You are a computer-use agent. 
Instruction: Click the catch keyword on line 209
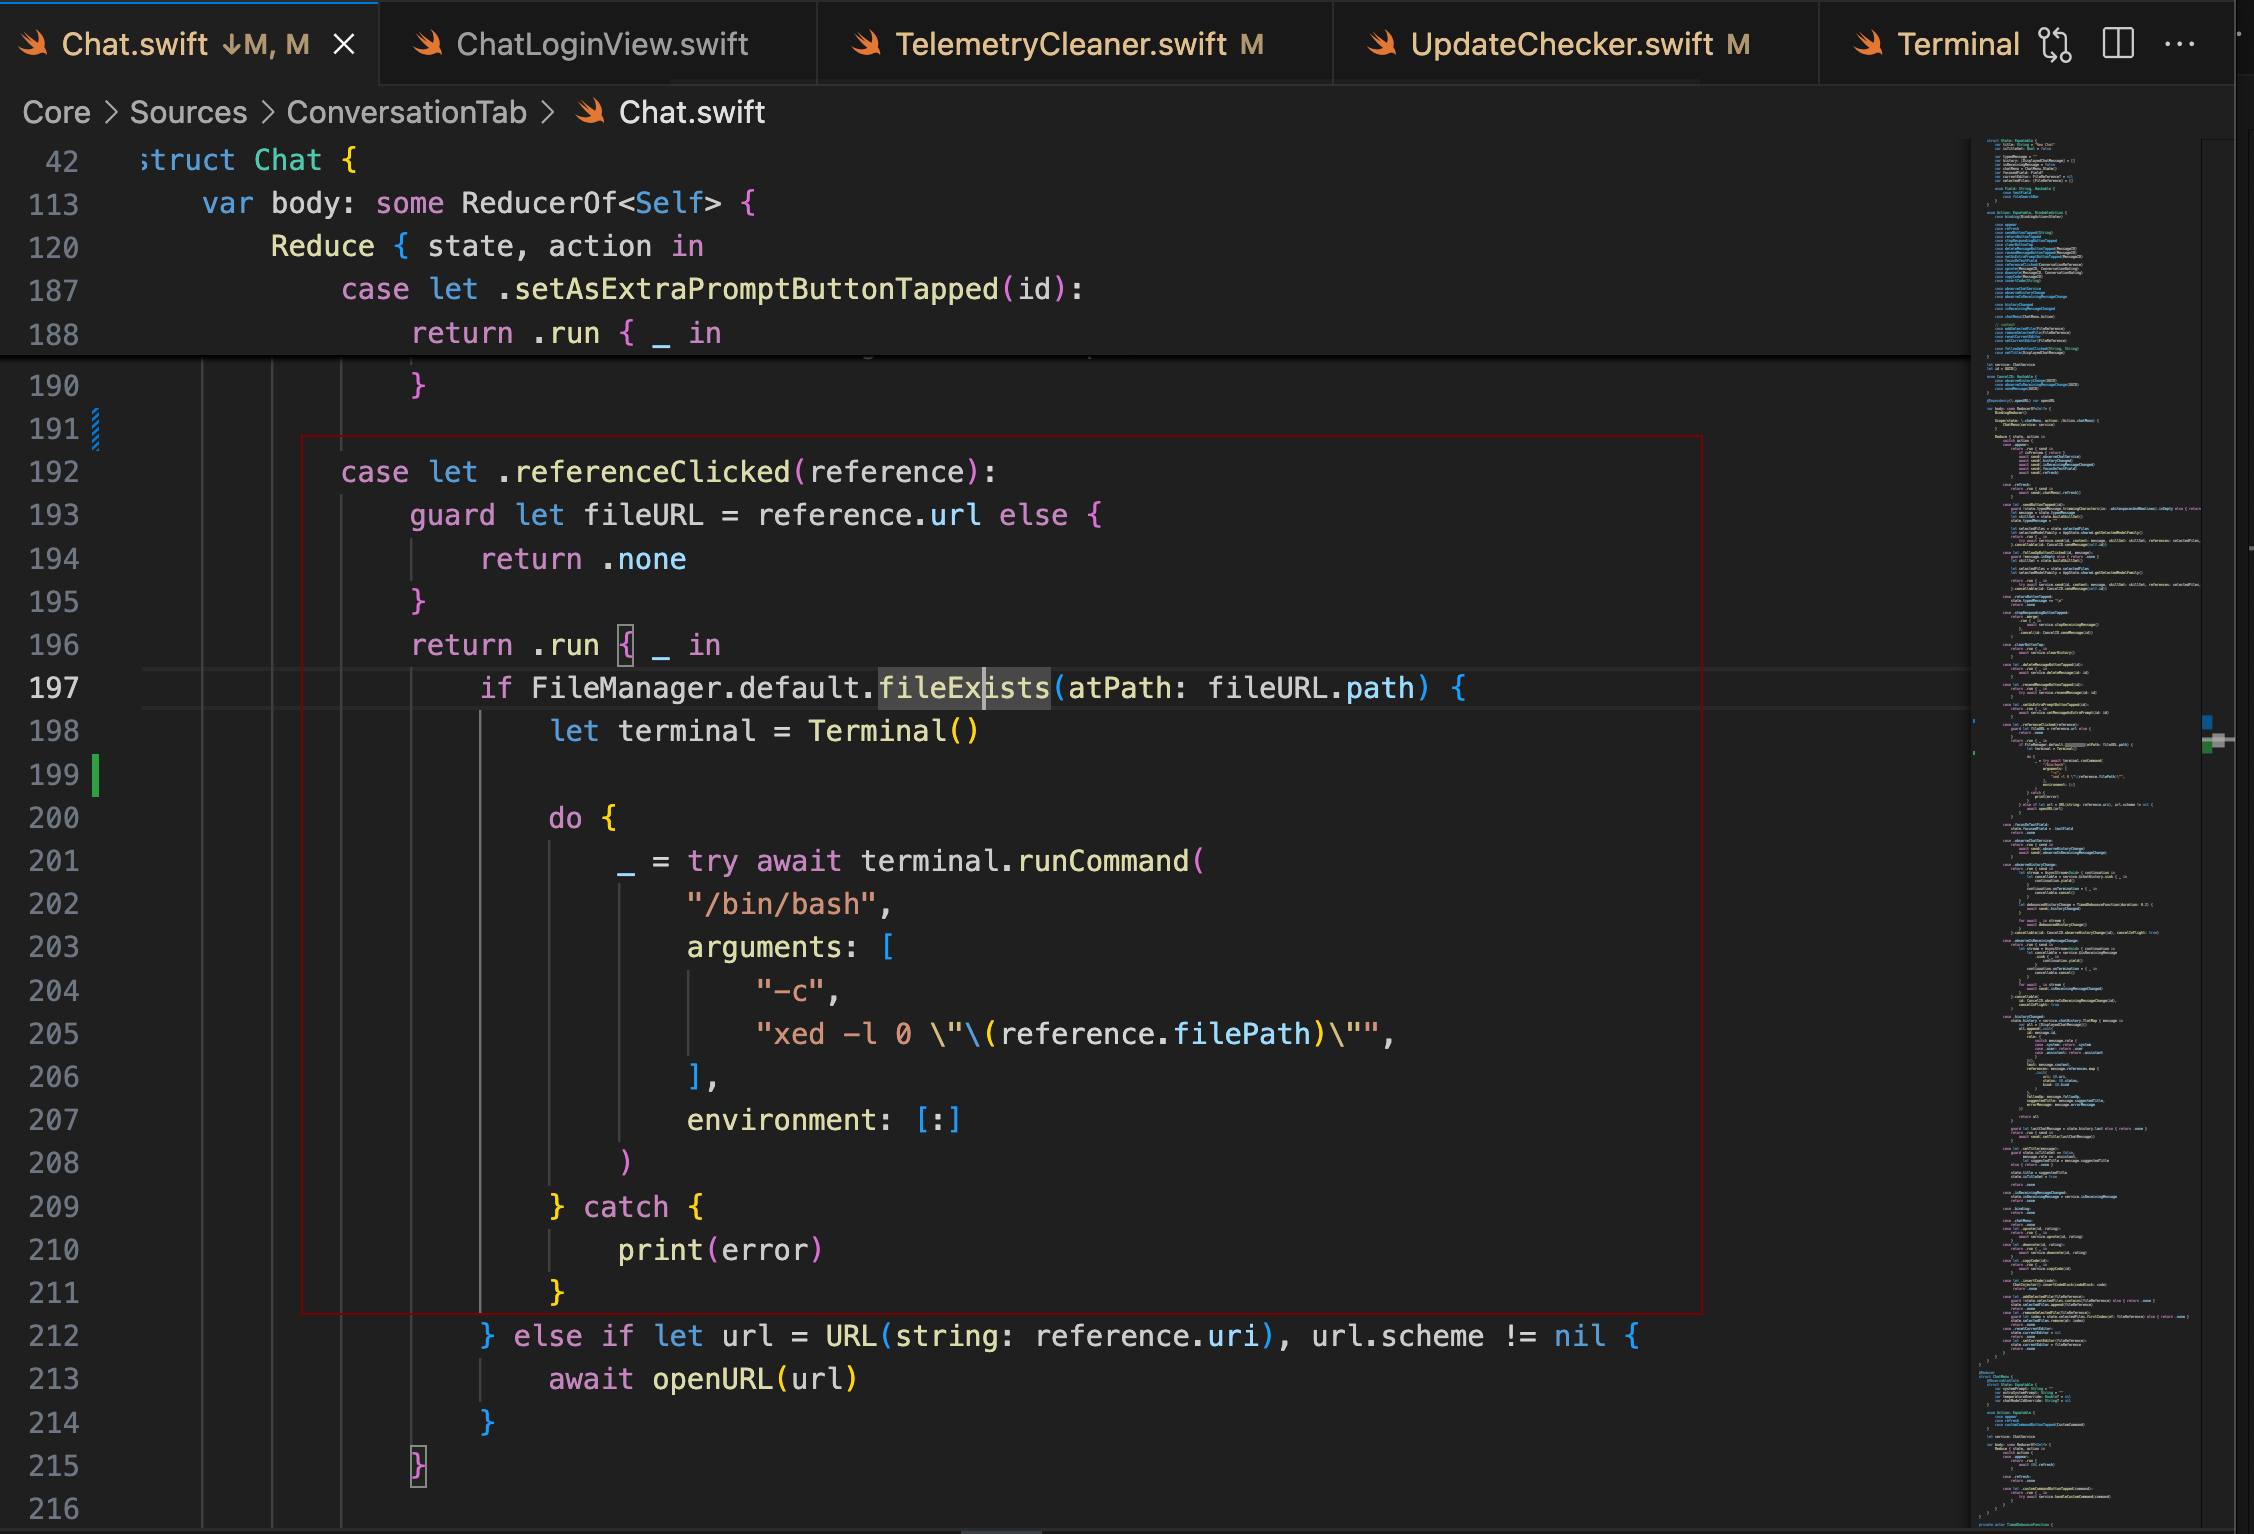[x=626, y=1207]
